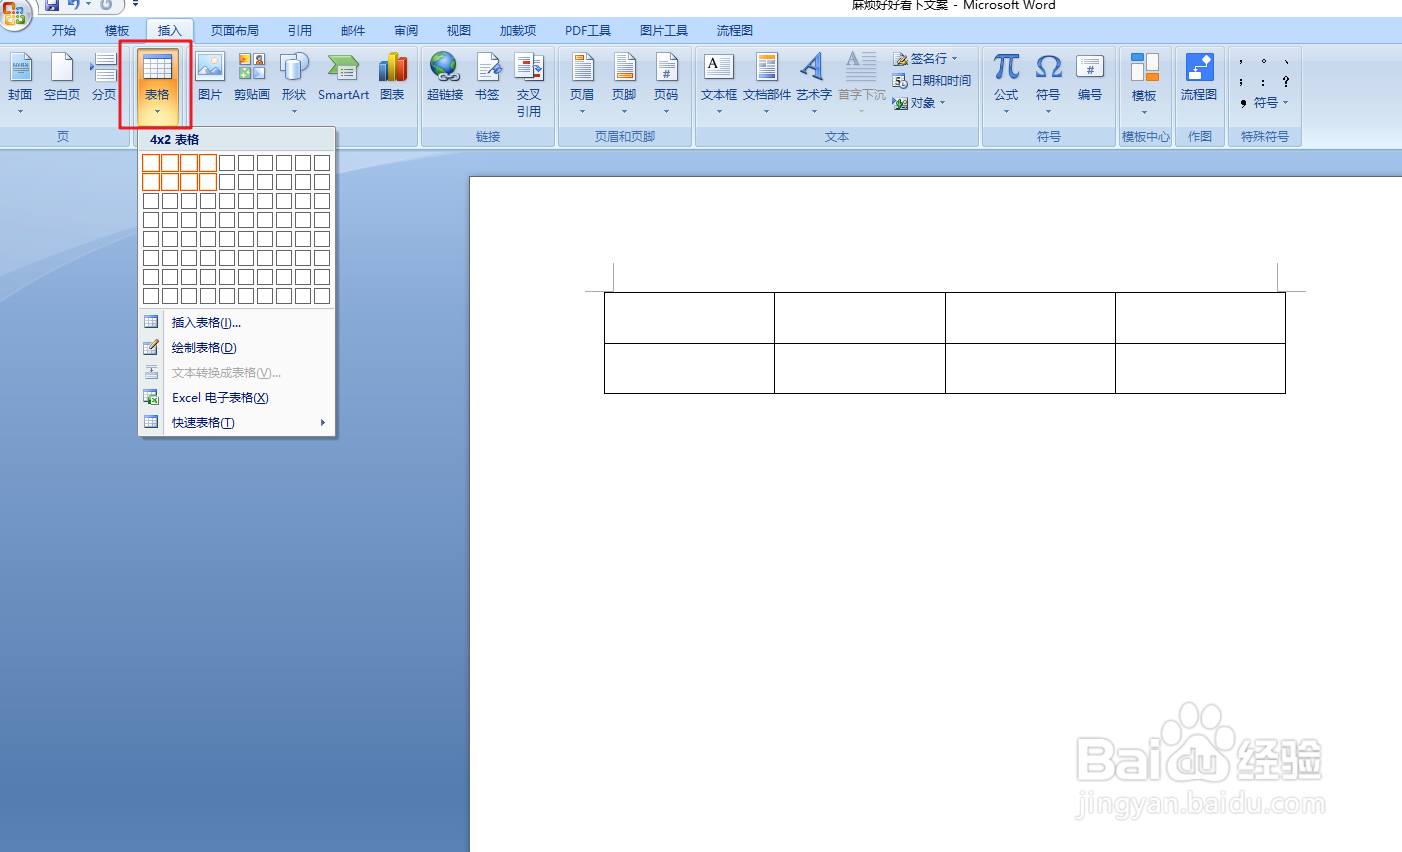The width and height of the screenshot is (1402, 852).
Task: Insert the question mark special symbol
Action: coord(1285,82)
